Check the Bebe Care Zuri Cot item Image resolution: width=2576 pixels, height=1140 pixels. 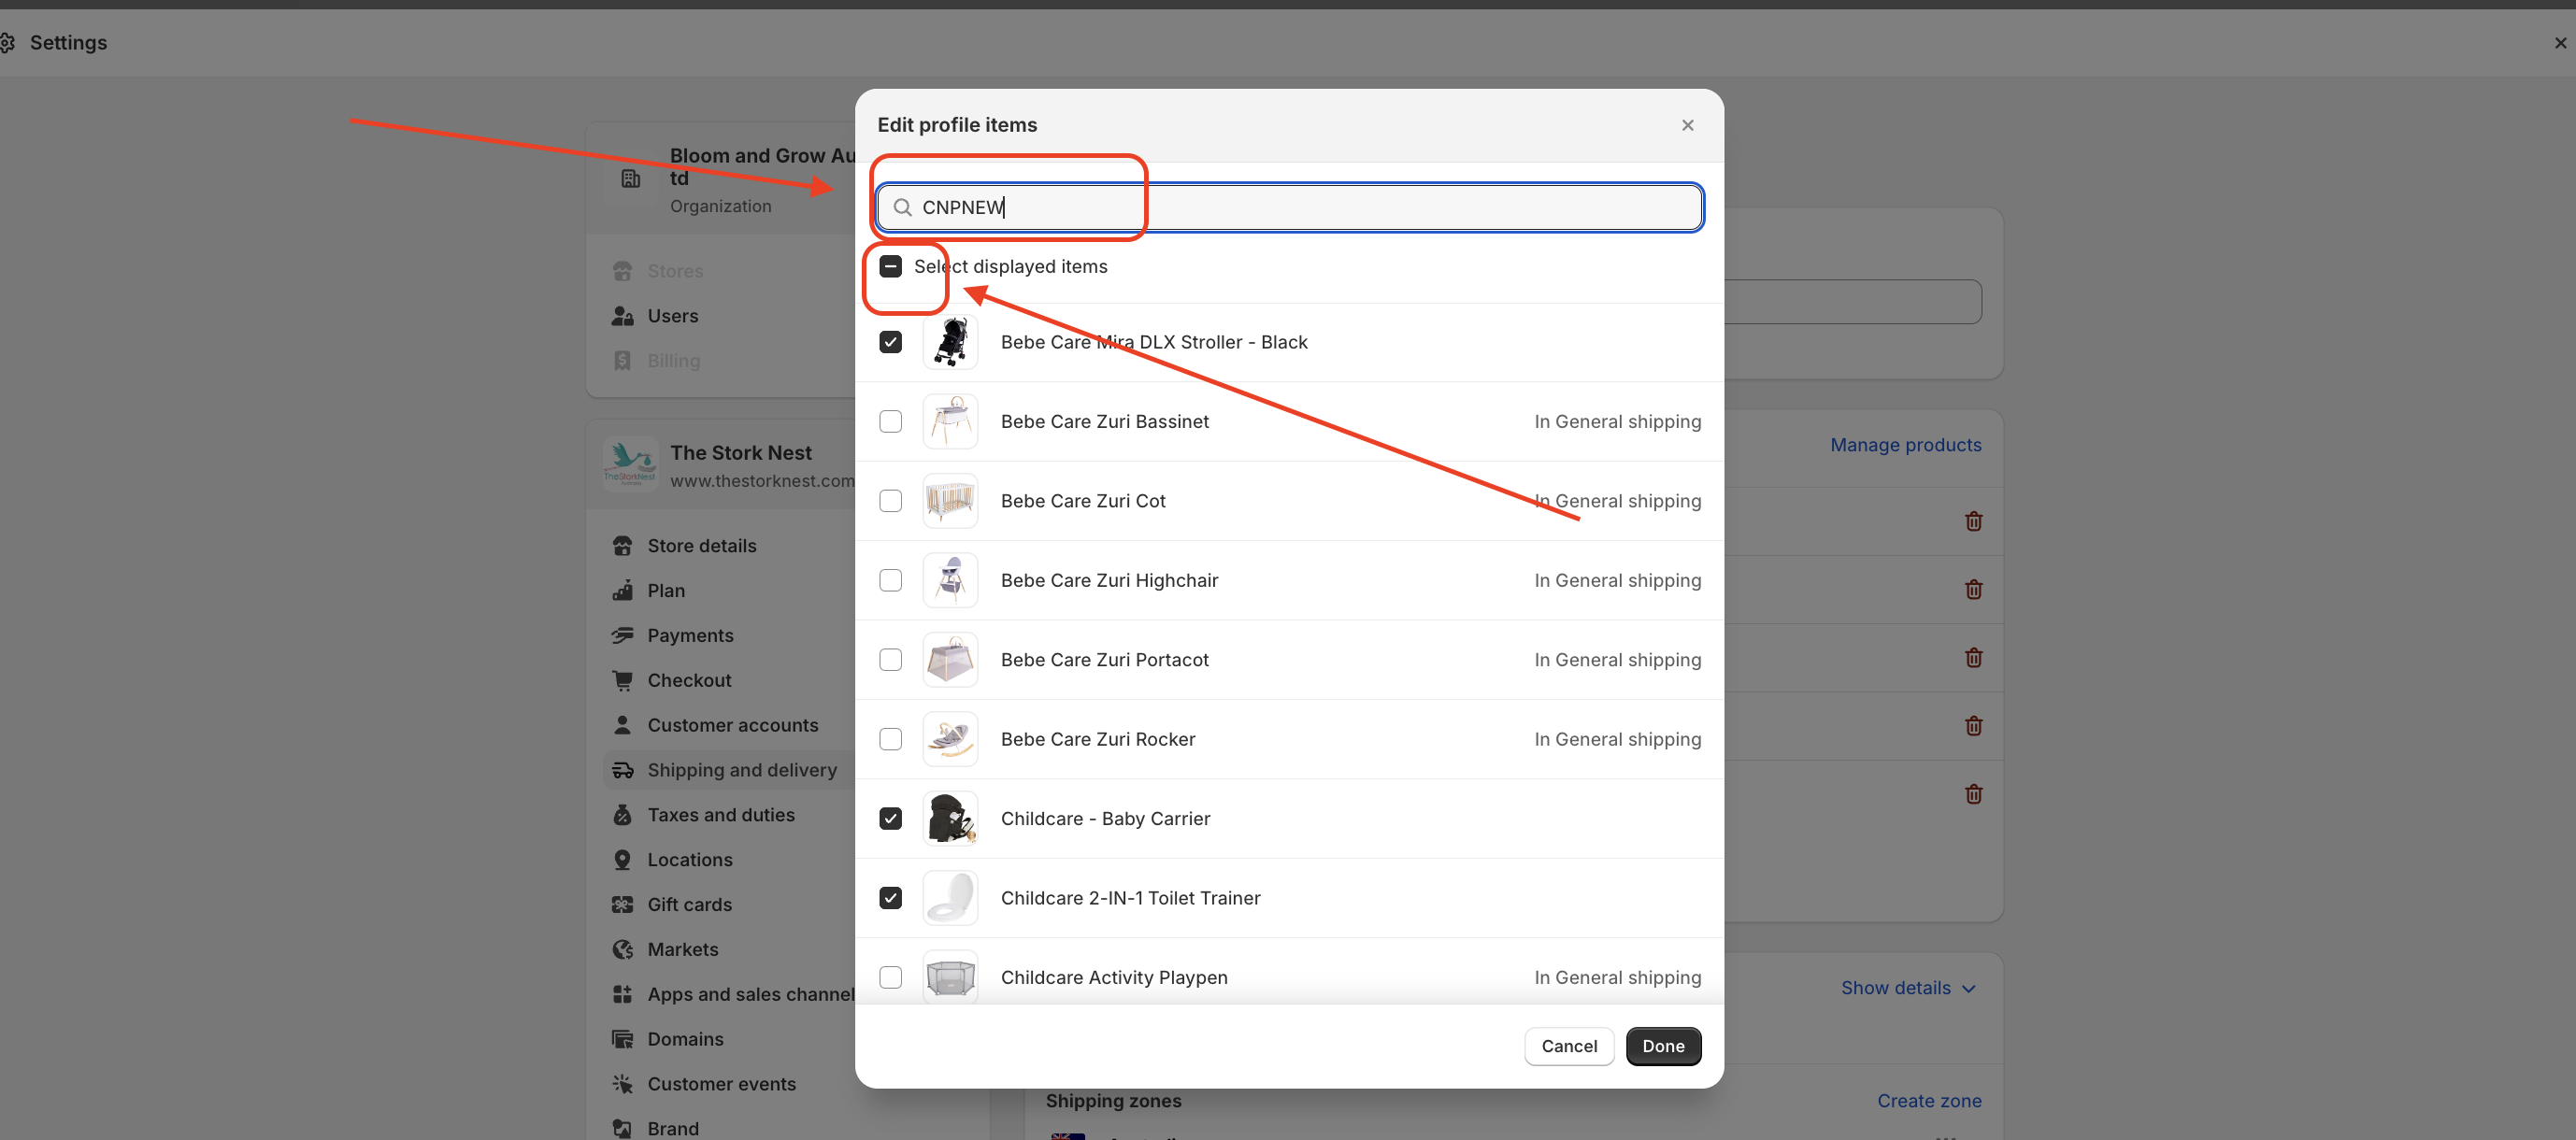point(890,501)
